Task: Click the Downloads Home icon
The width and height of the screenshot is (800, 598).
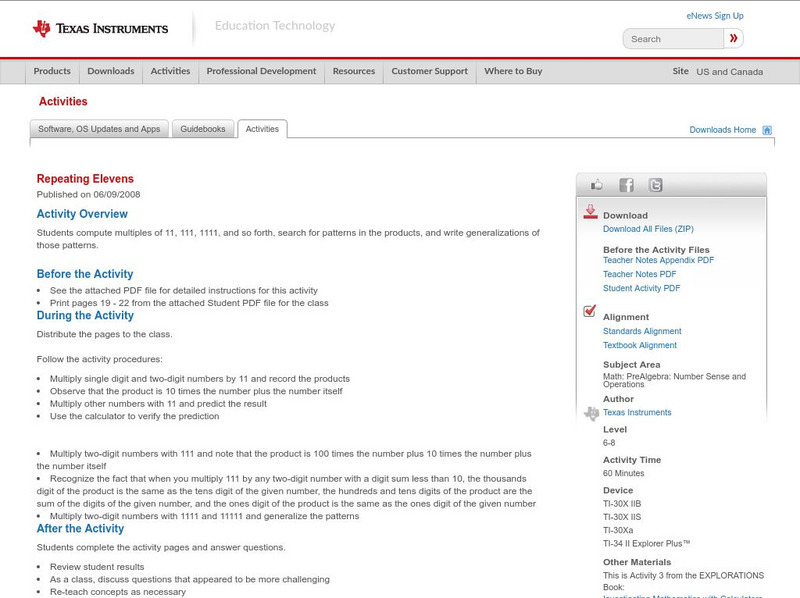Action: pyautogui.click(x=766, y=129)
